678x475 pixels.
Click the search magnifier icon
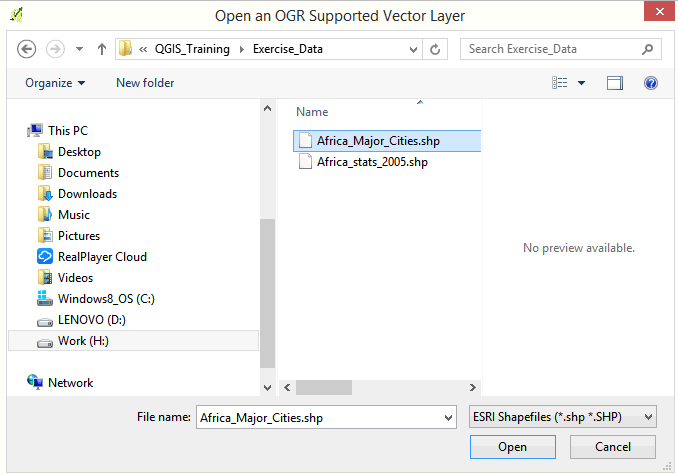pyautogui.click(x=647, y=49)
